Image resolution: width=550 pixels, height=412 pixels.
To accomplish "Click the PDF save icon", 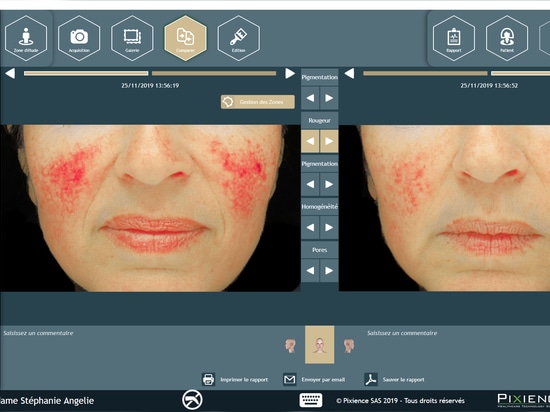I will [x=371, y=379].
